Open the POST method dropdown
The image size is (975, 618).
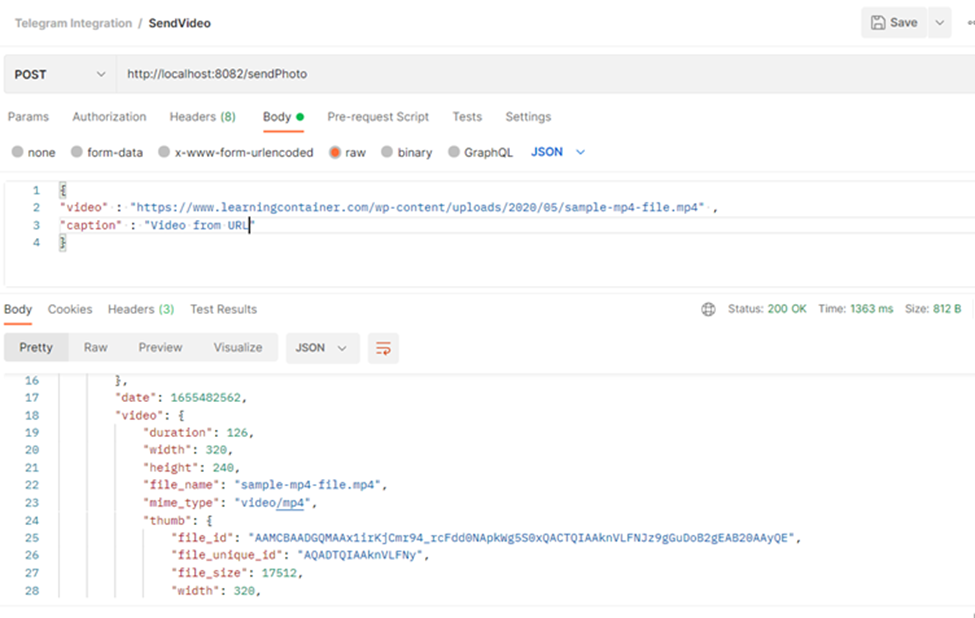pyautogui.click(x=59, y=75)
